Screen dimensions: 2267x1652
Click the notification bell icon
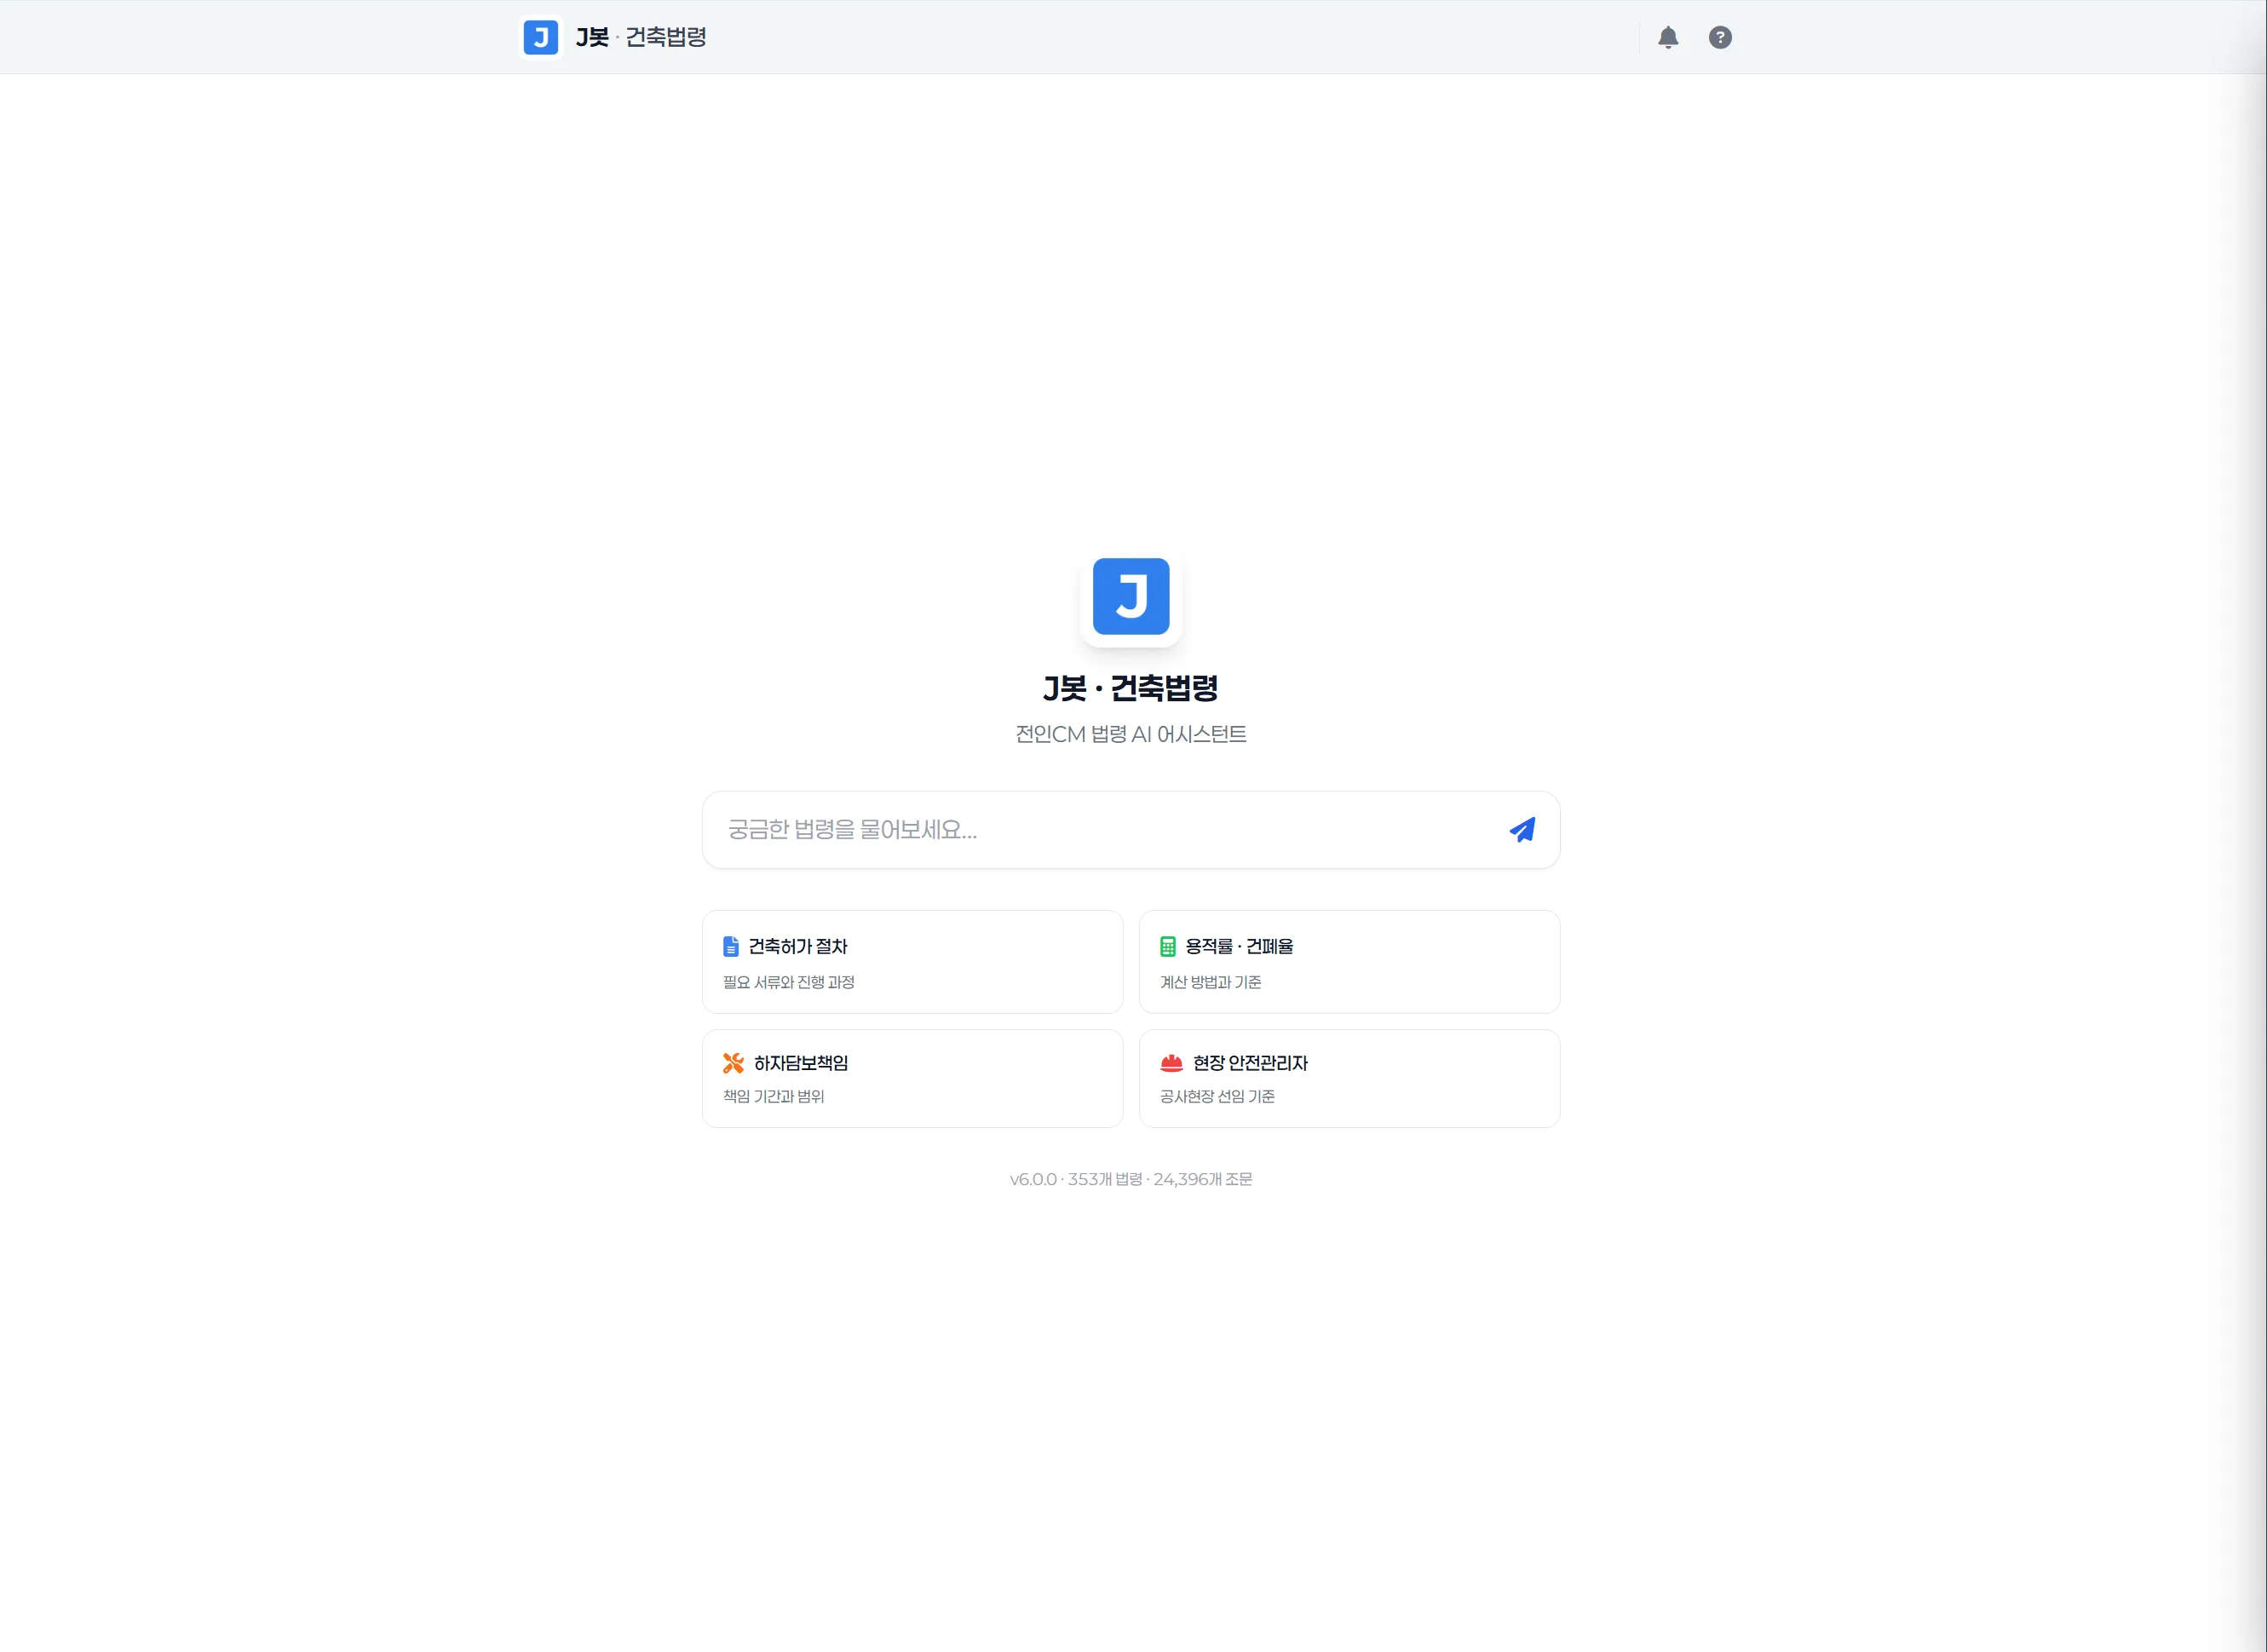click(1667, 38)
